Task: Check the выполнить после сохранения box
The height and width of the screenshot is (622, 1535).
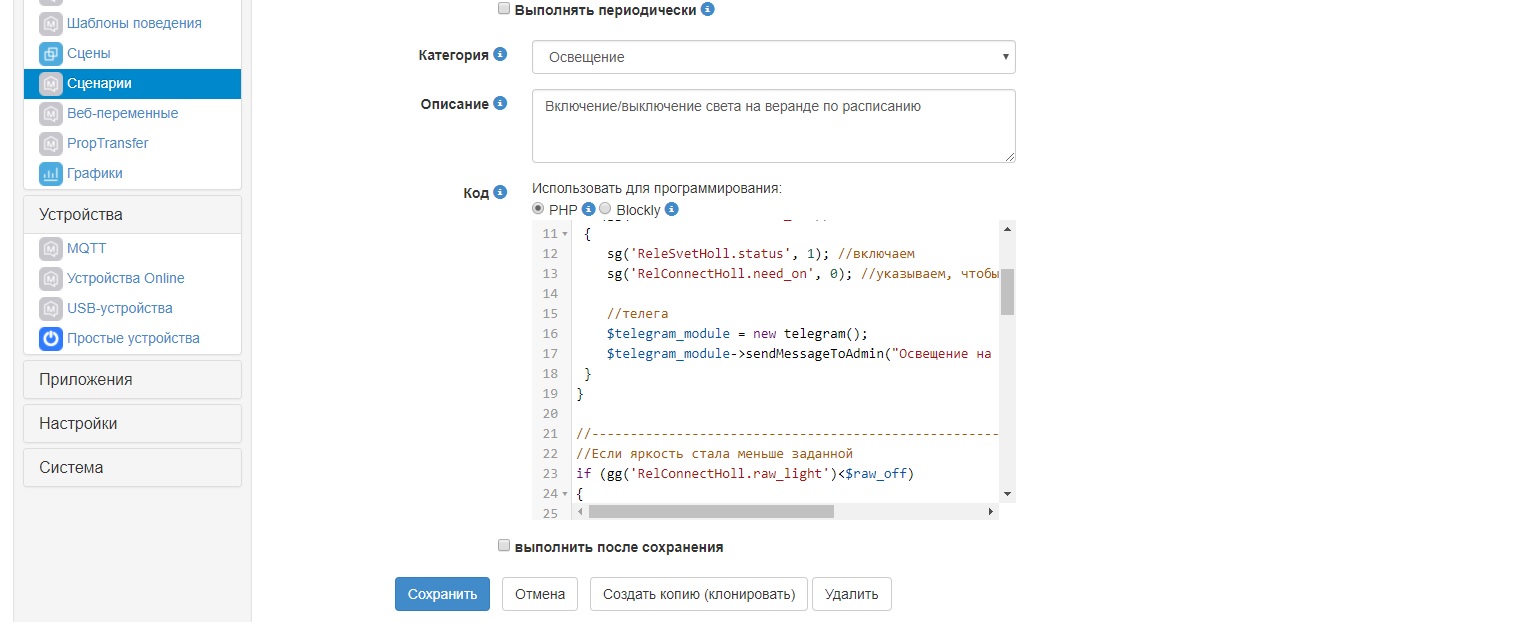Action: [x=504, y=547]
